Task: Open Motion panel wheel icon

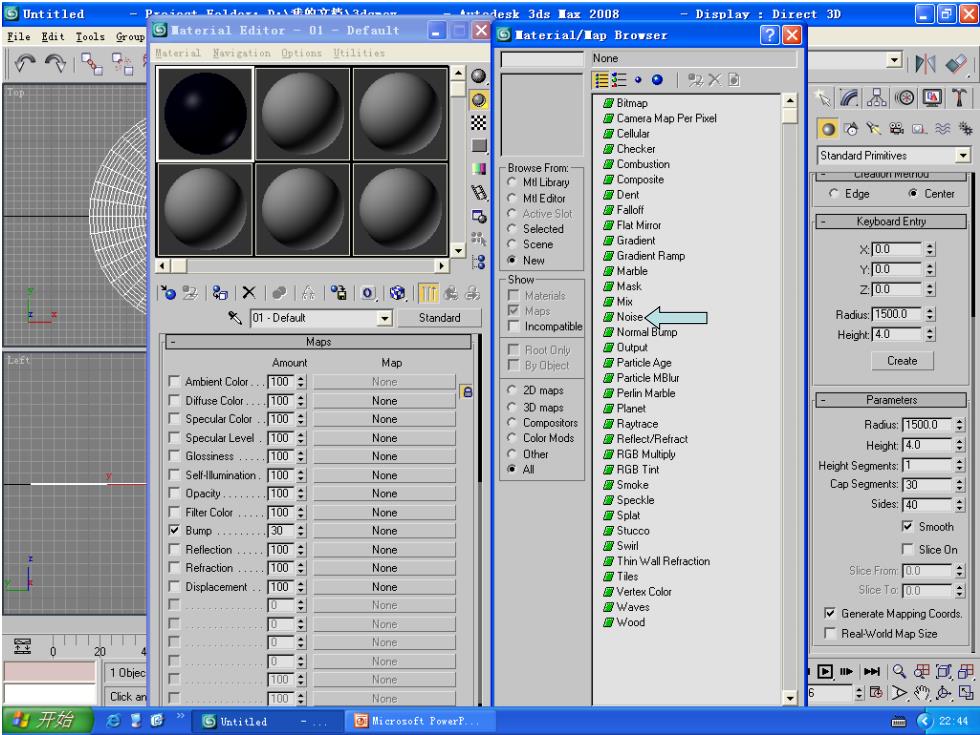Action: coord(904,98)
